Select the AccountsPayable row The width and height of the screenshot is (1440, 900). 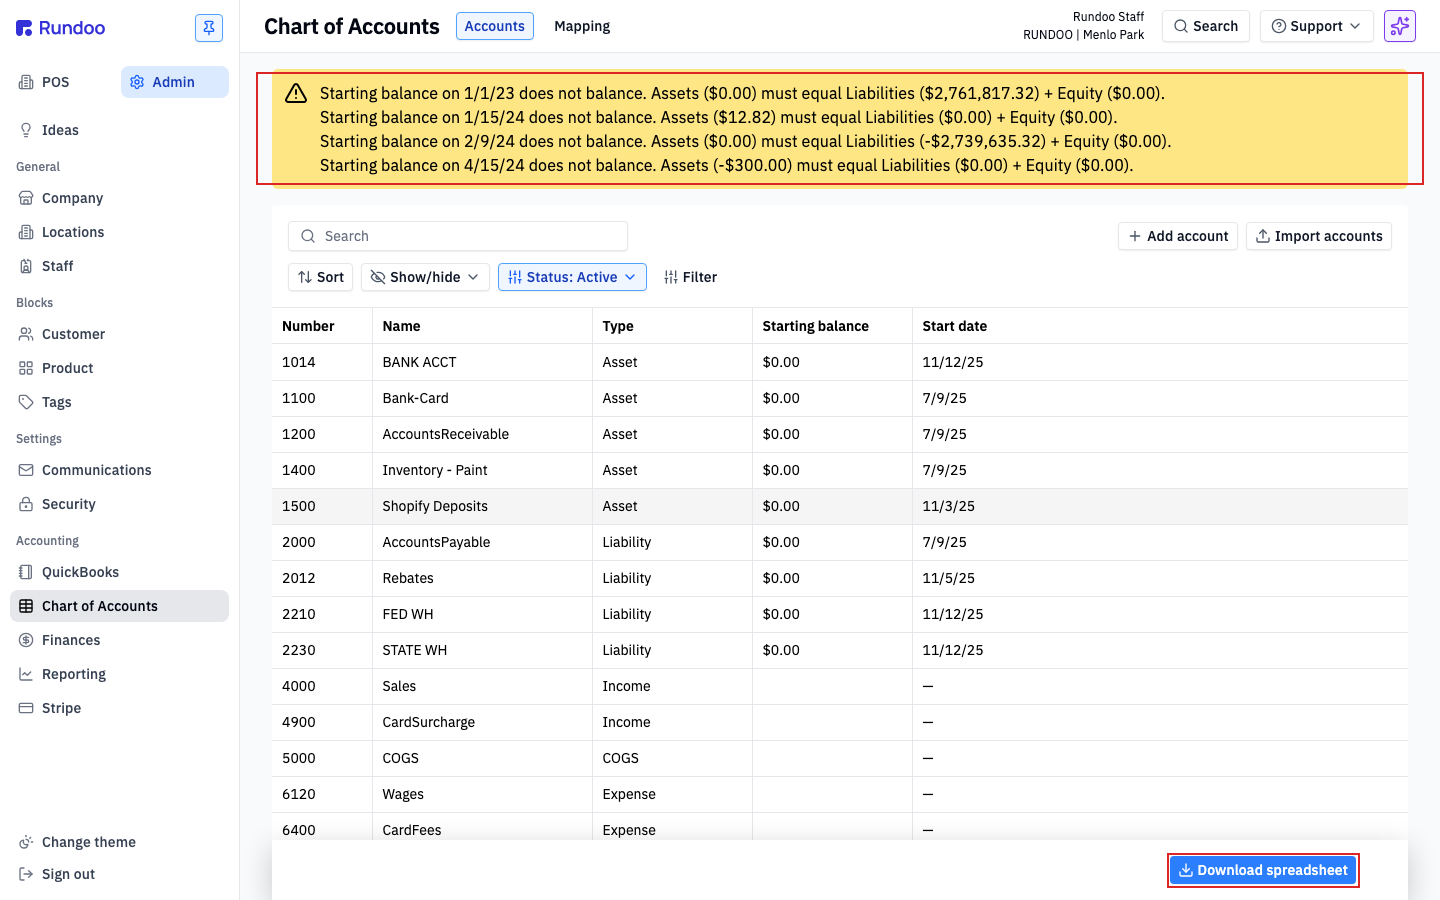pos(840,542)
